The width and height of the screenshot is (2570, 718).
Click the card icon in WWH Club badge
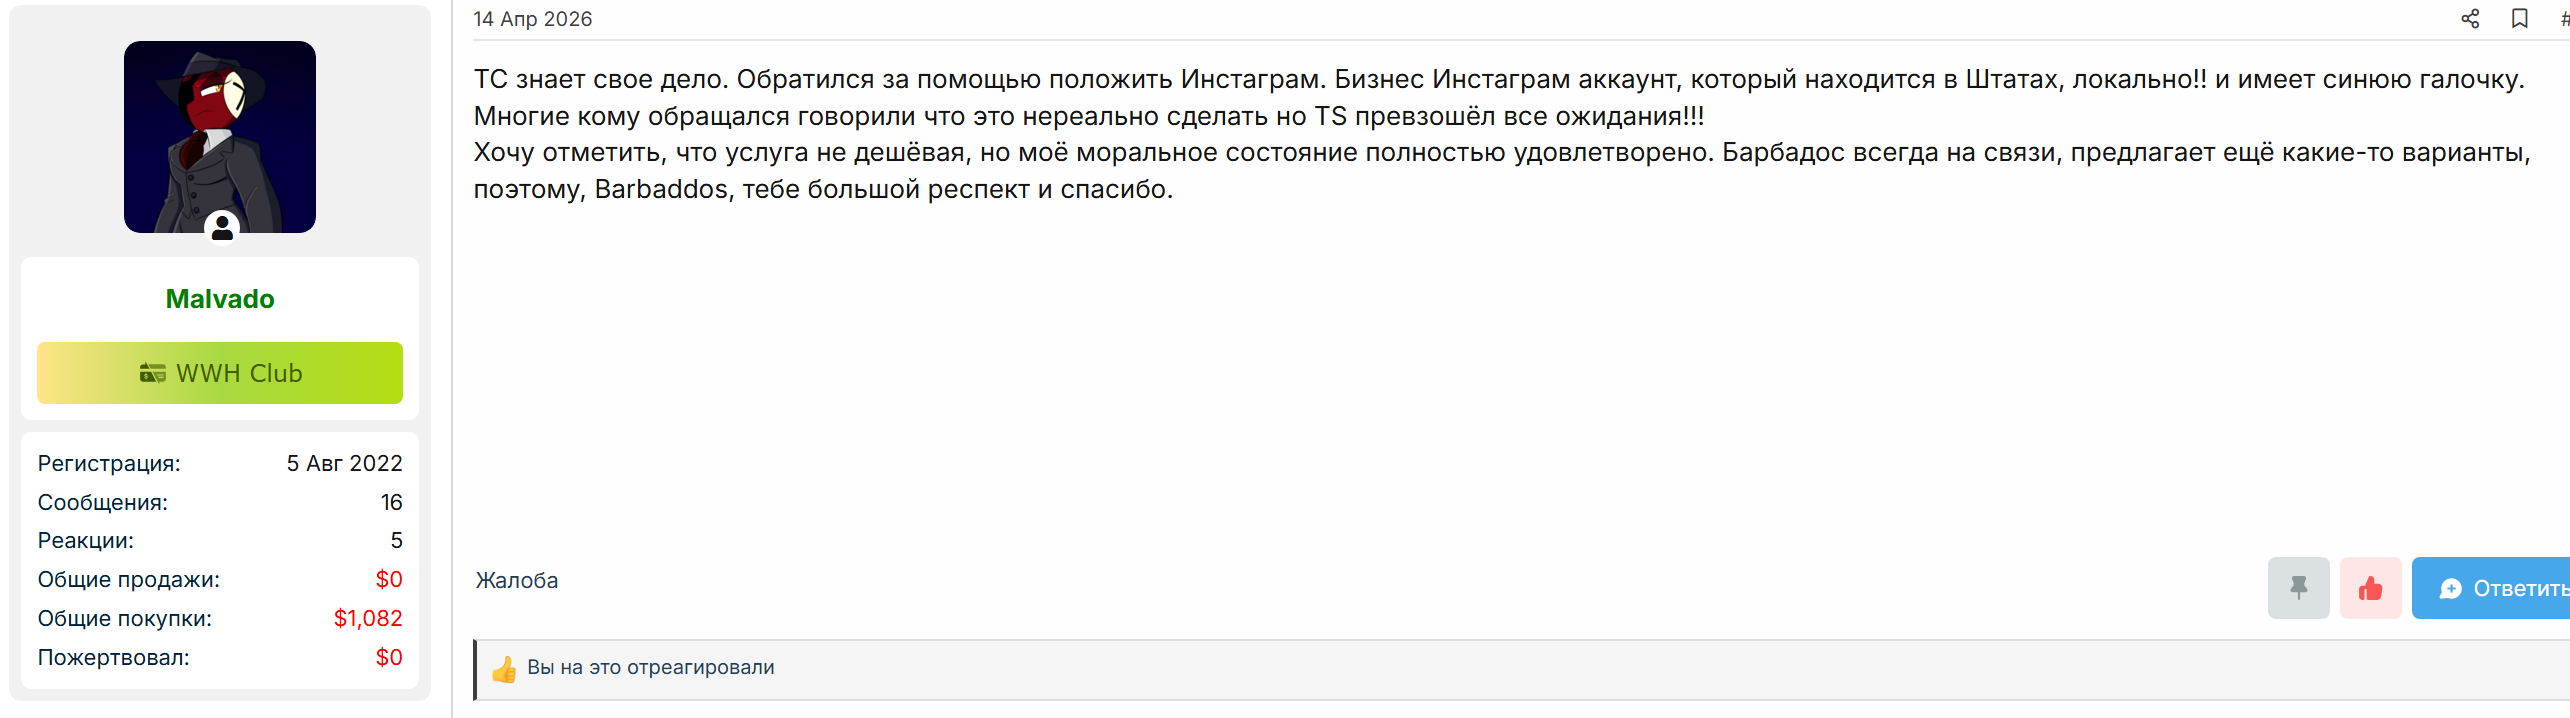[x=153, y=373]
